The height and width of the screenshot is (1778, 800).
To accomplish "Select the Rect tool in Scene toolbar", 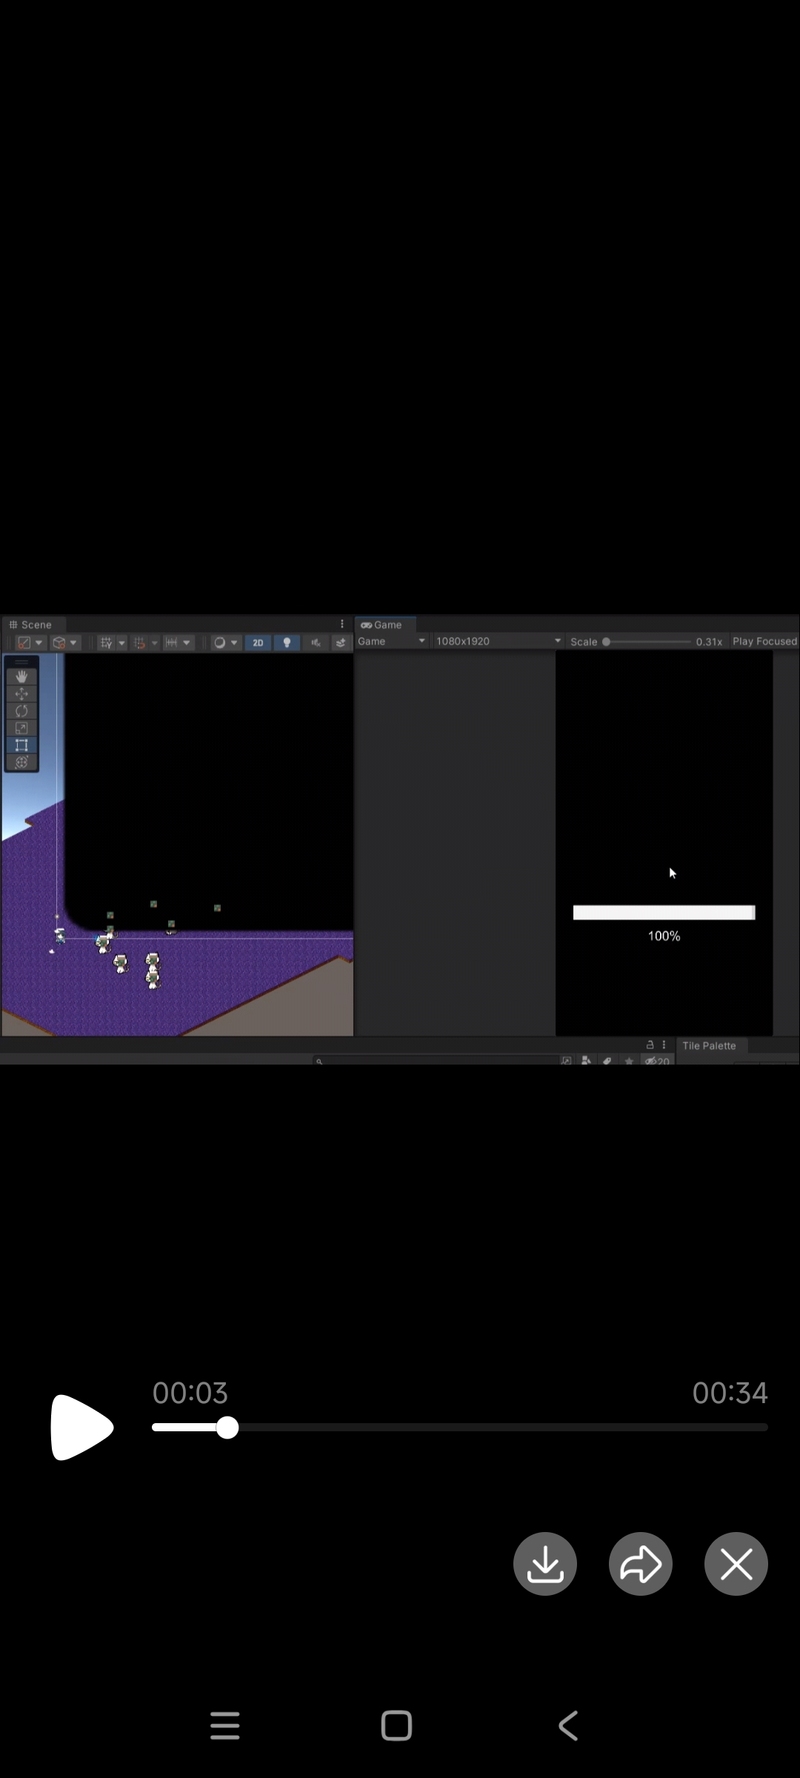I will click(21, 745).
